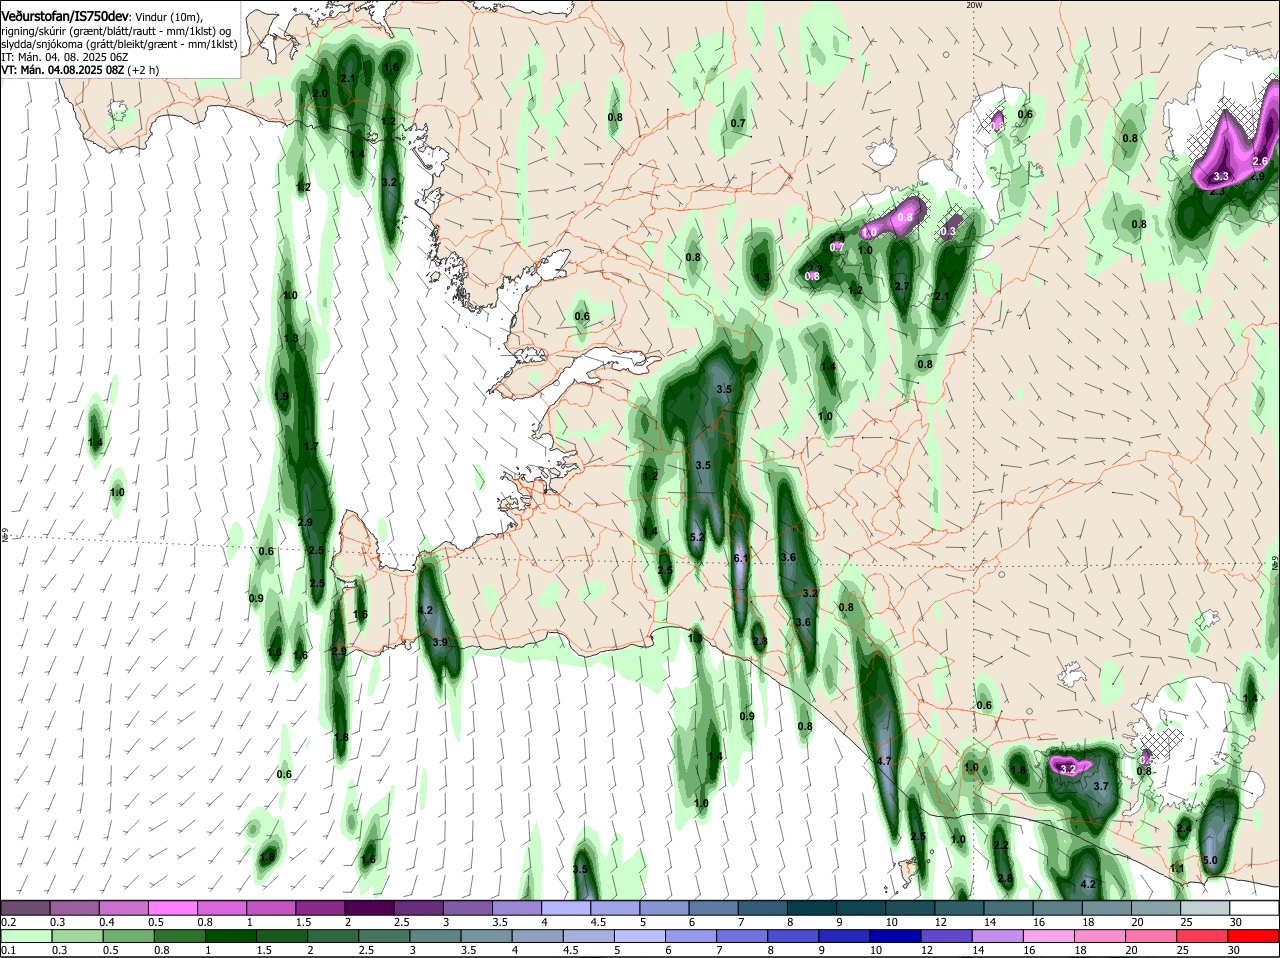1280x958 pixels.
Task: Click the 30 label in the lower legend row
Action: tap(1233, 950)
